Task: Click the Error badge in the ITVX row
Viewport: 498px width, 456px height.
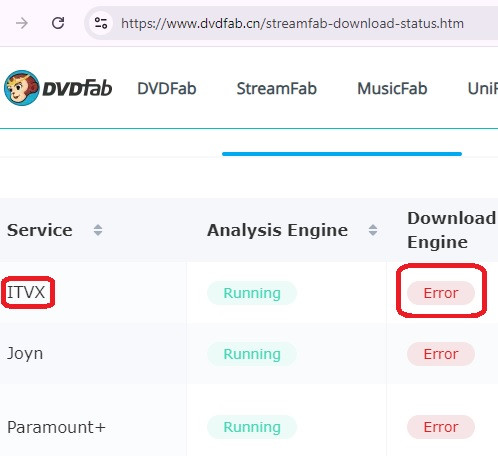Action: coord(441,293)
